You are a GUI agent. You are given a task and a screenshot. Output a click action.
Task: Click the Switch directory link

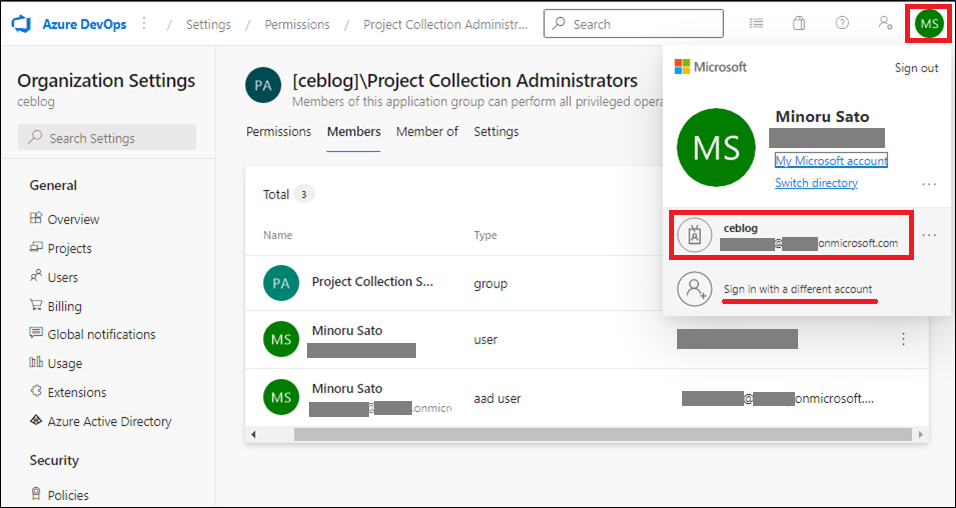816,182
